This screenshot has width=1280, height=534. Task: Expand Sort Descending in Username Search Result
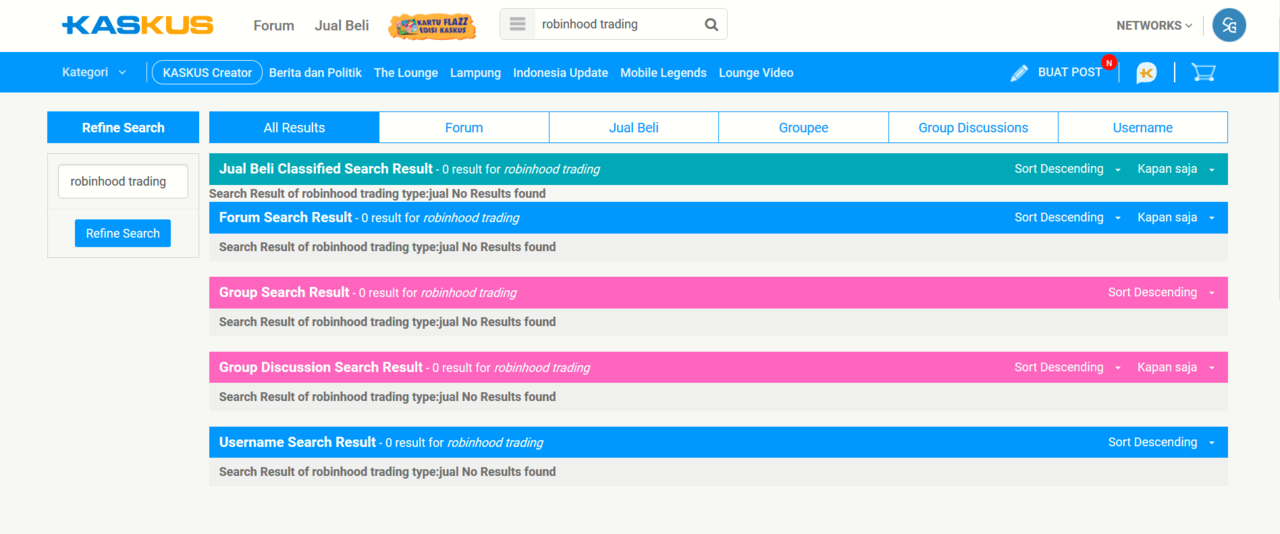coord(1160,442)
